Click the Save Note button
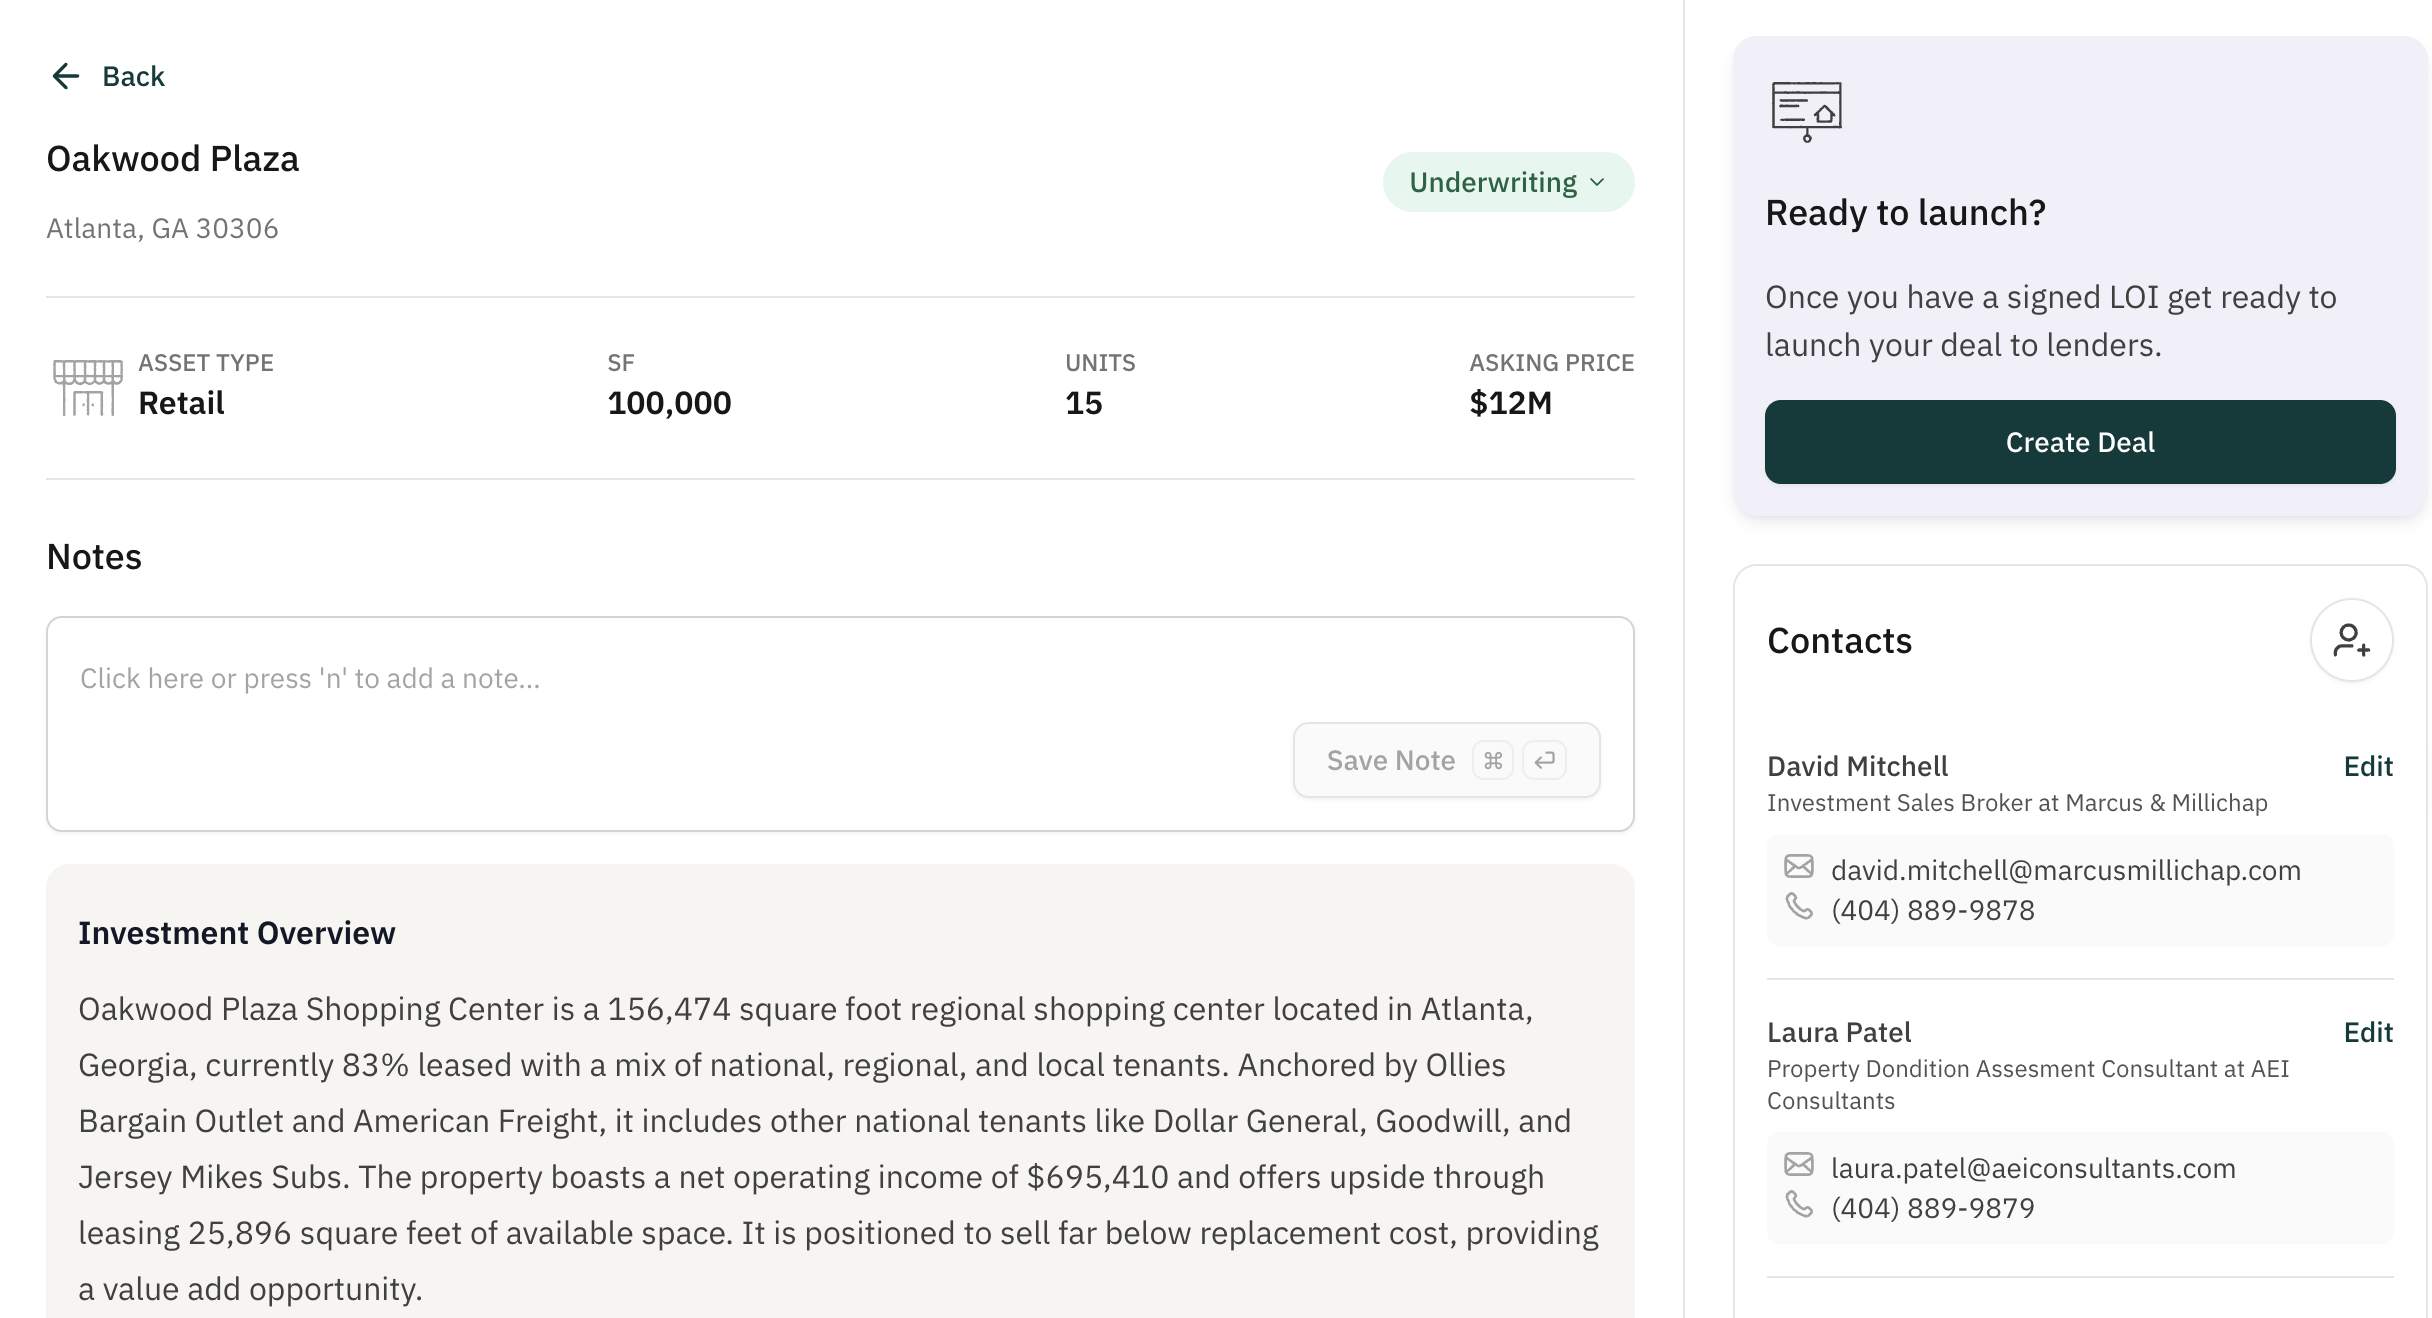This screenshot has width=2432, height=1318. (x=1391, y=761)
